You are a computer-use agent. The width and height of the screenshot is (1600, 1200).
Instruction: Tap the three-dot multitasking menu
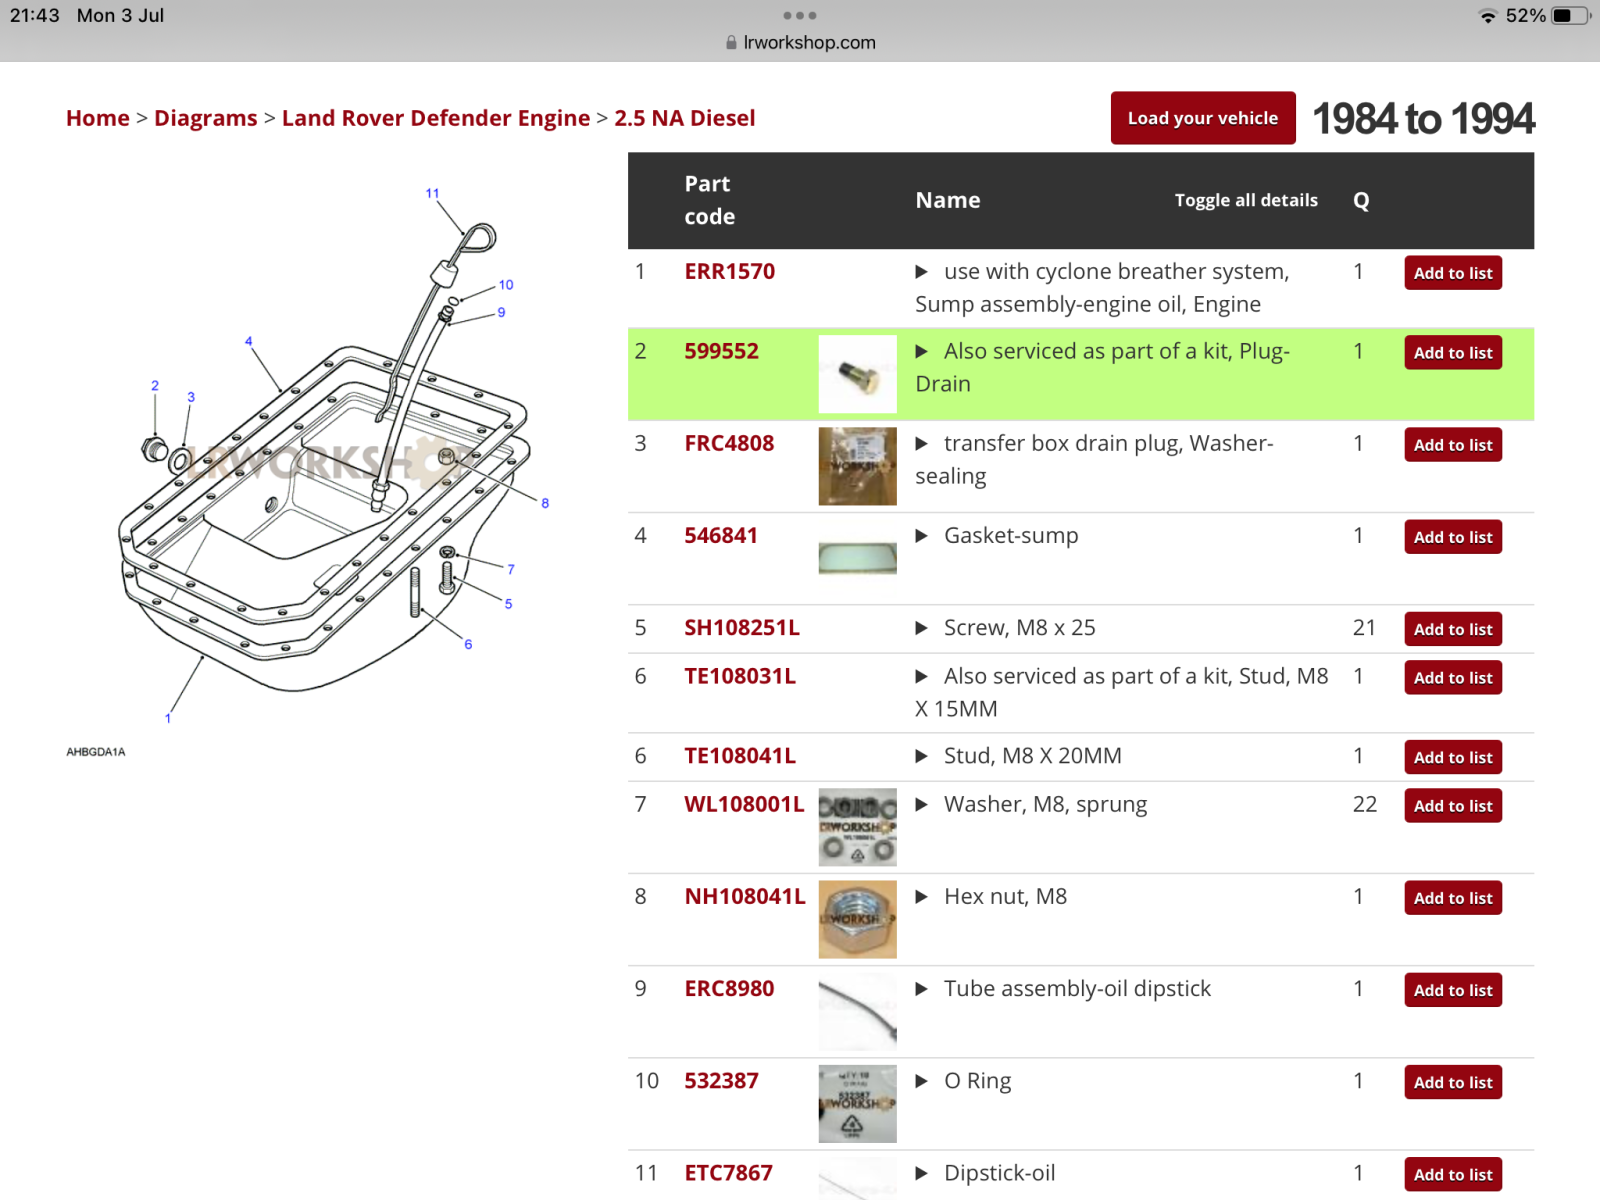point(800,15)
